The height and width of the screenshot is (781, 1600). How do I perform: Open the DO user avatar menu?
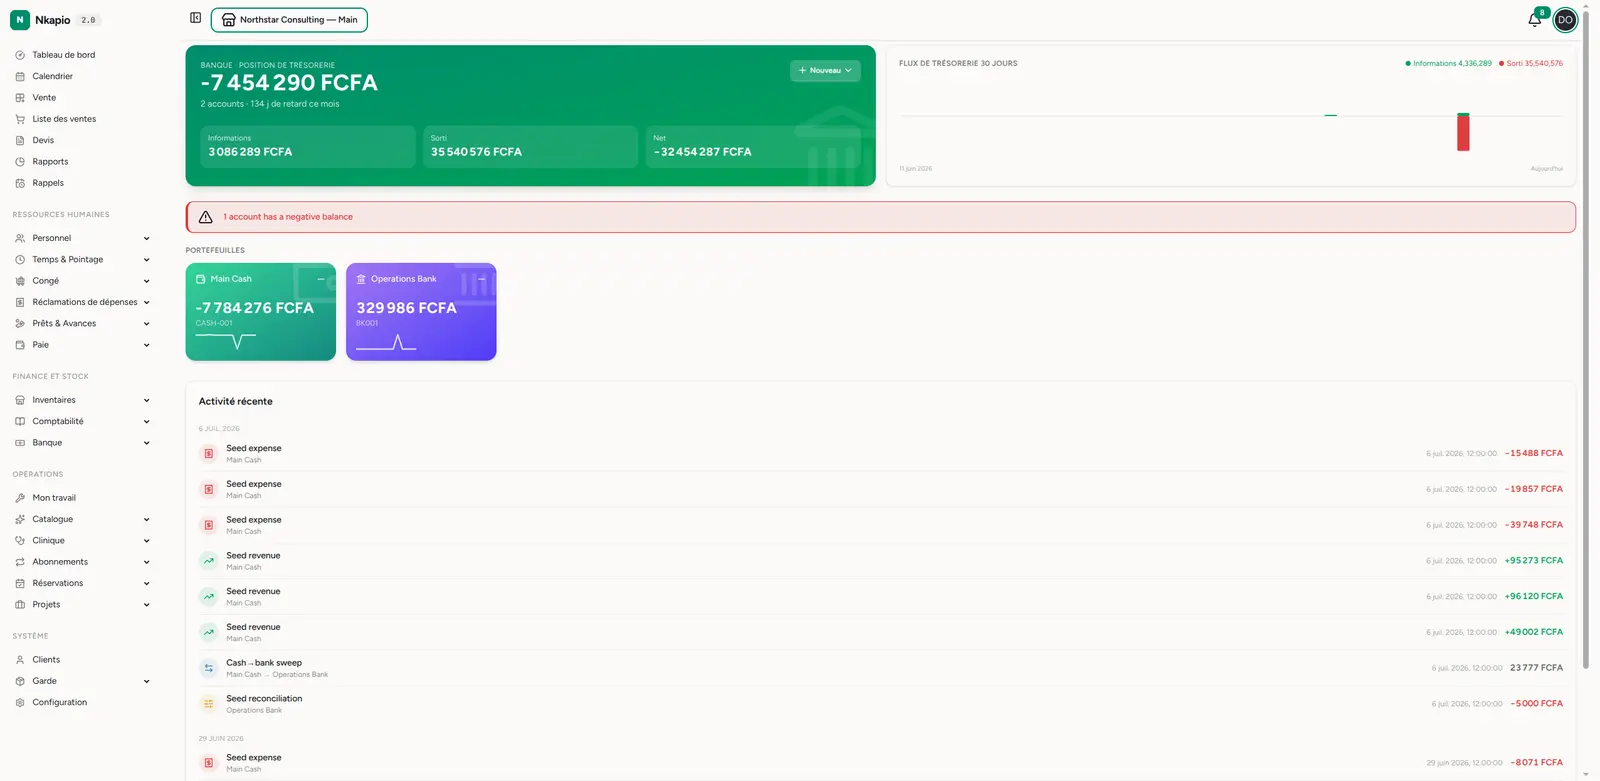pyautogui.click(x=1565, y=20)
